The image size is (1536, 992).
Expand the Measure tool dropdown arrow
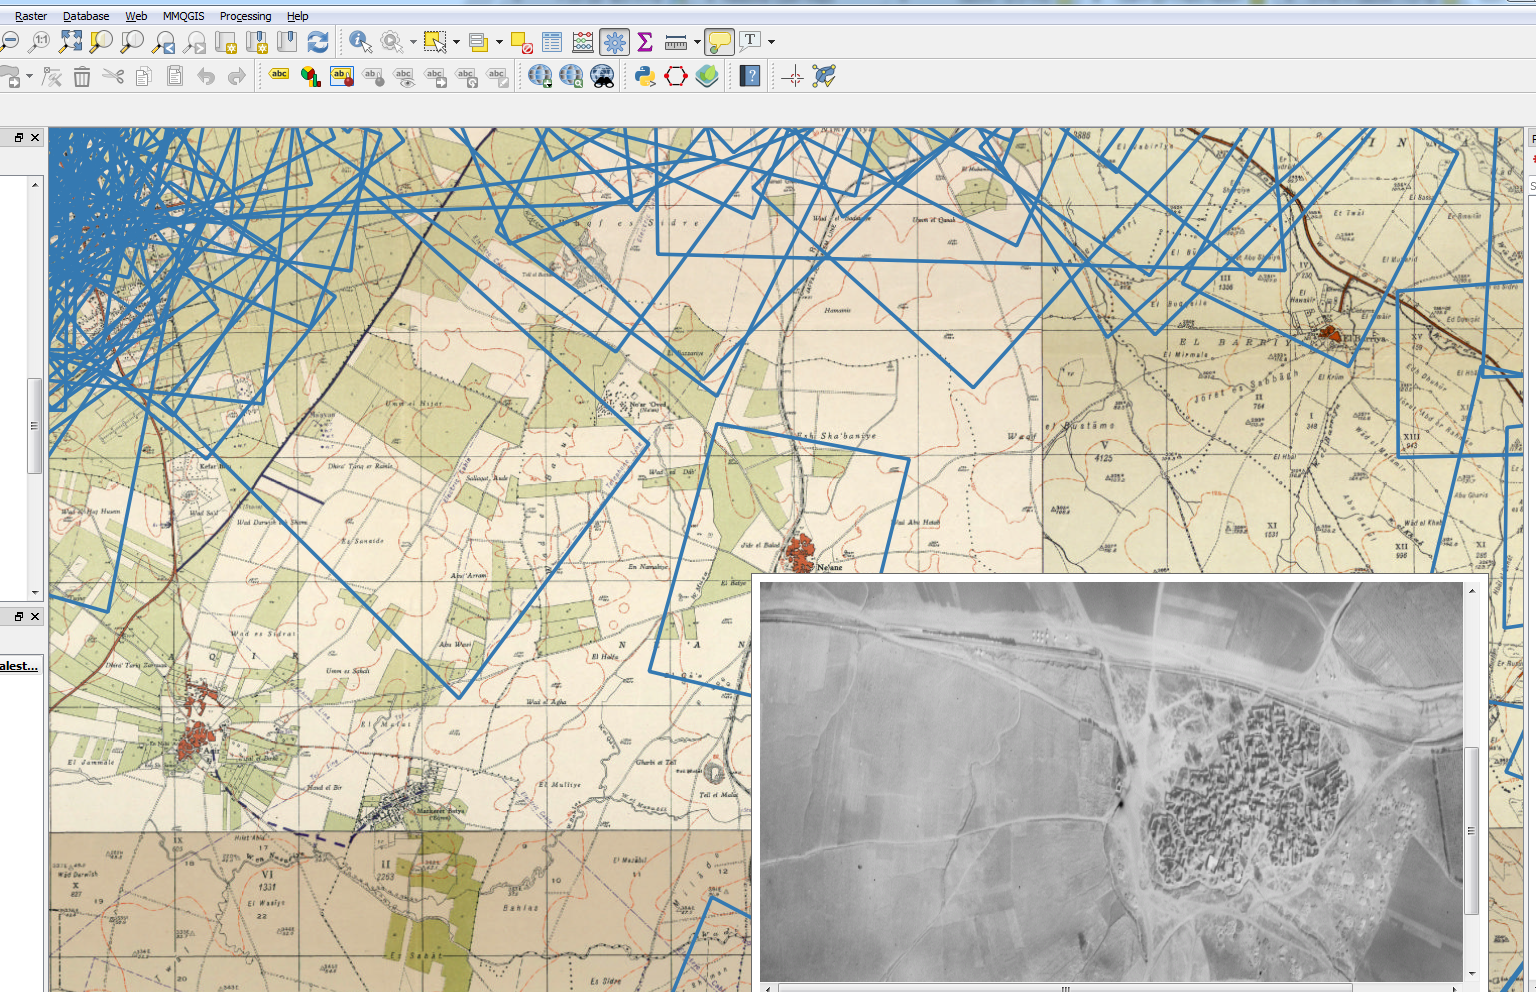click(697, 42)
